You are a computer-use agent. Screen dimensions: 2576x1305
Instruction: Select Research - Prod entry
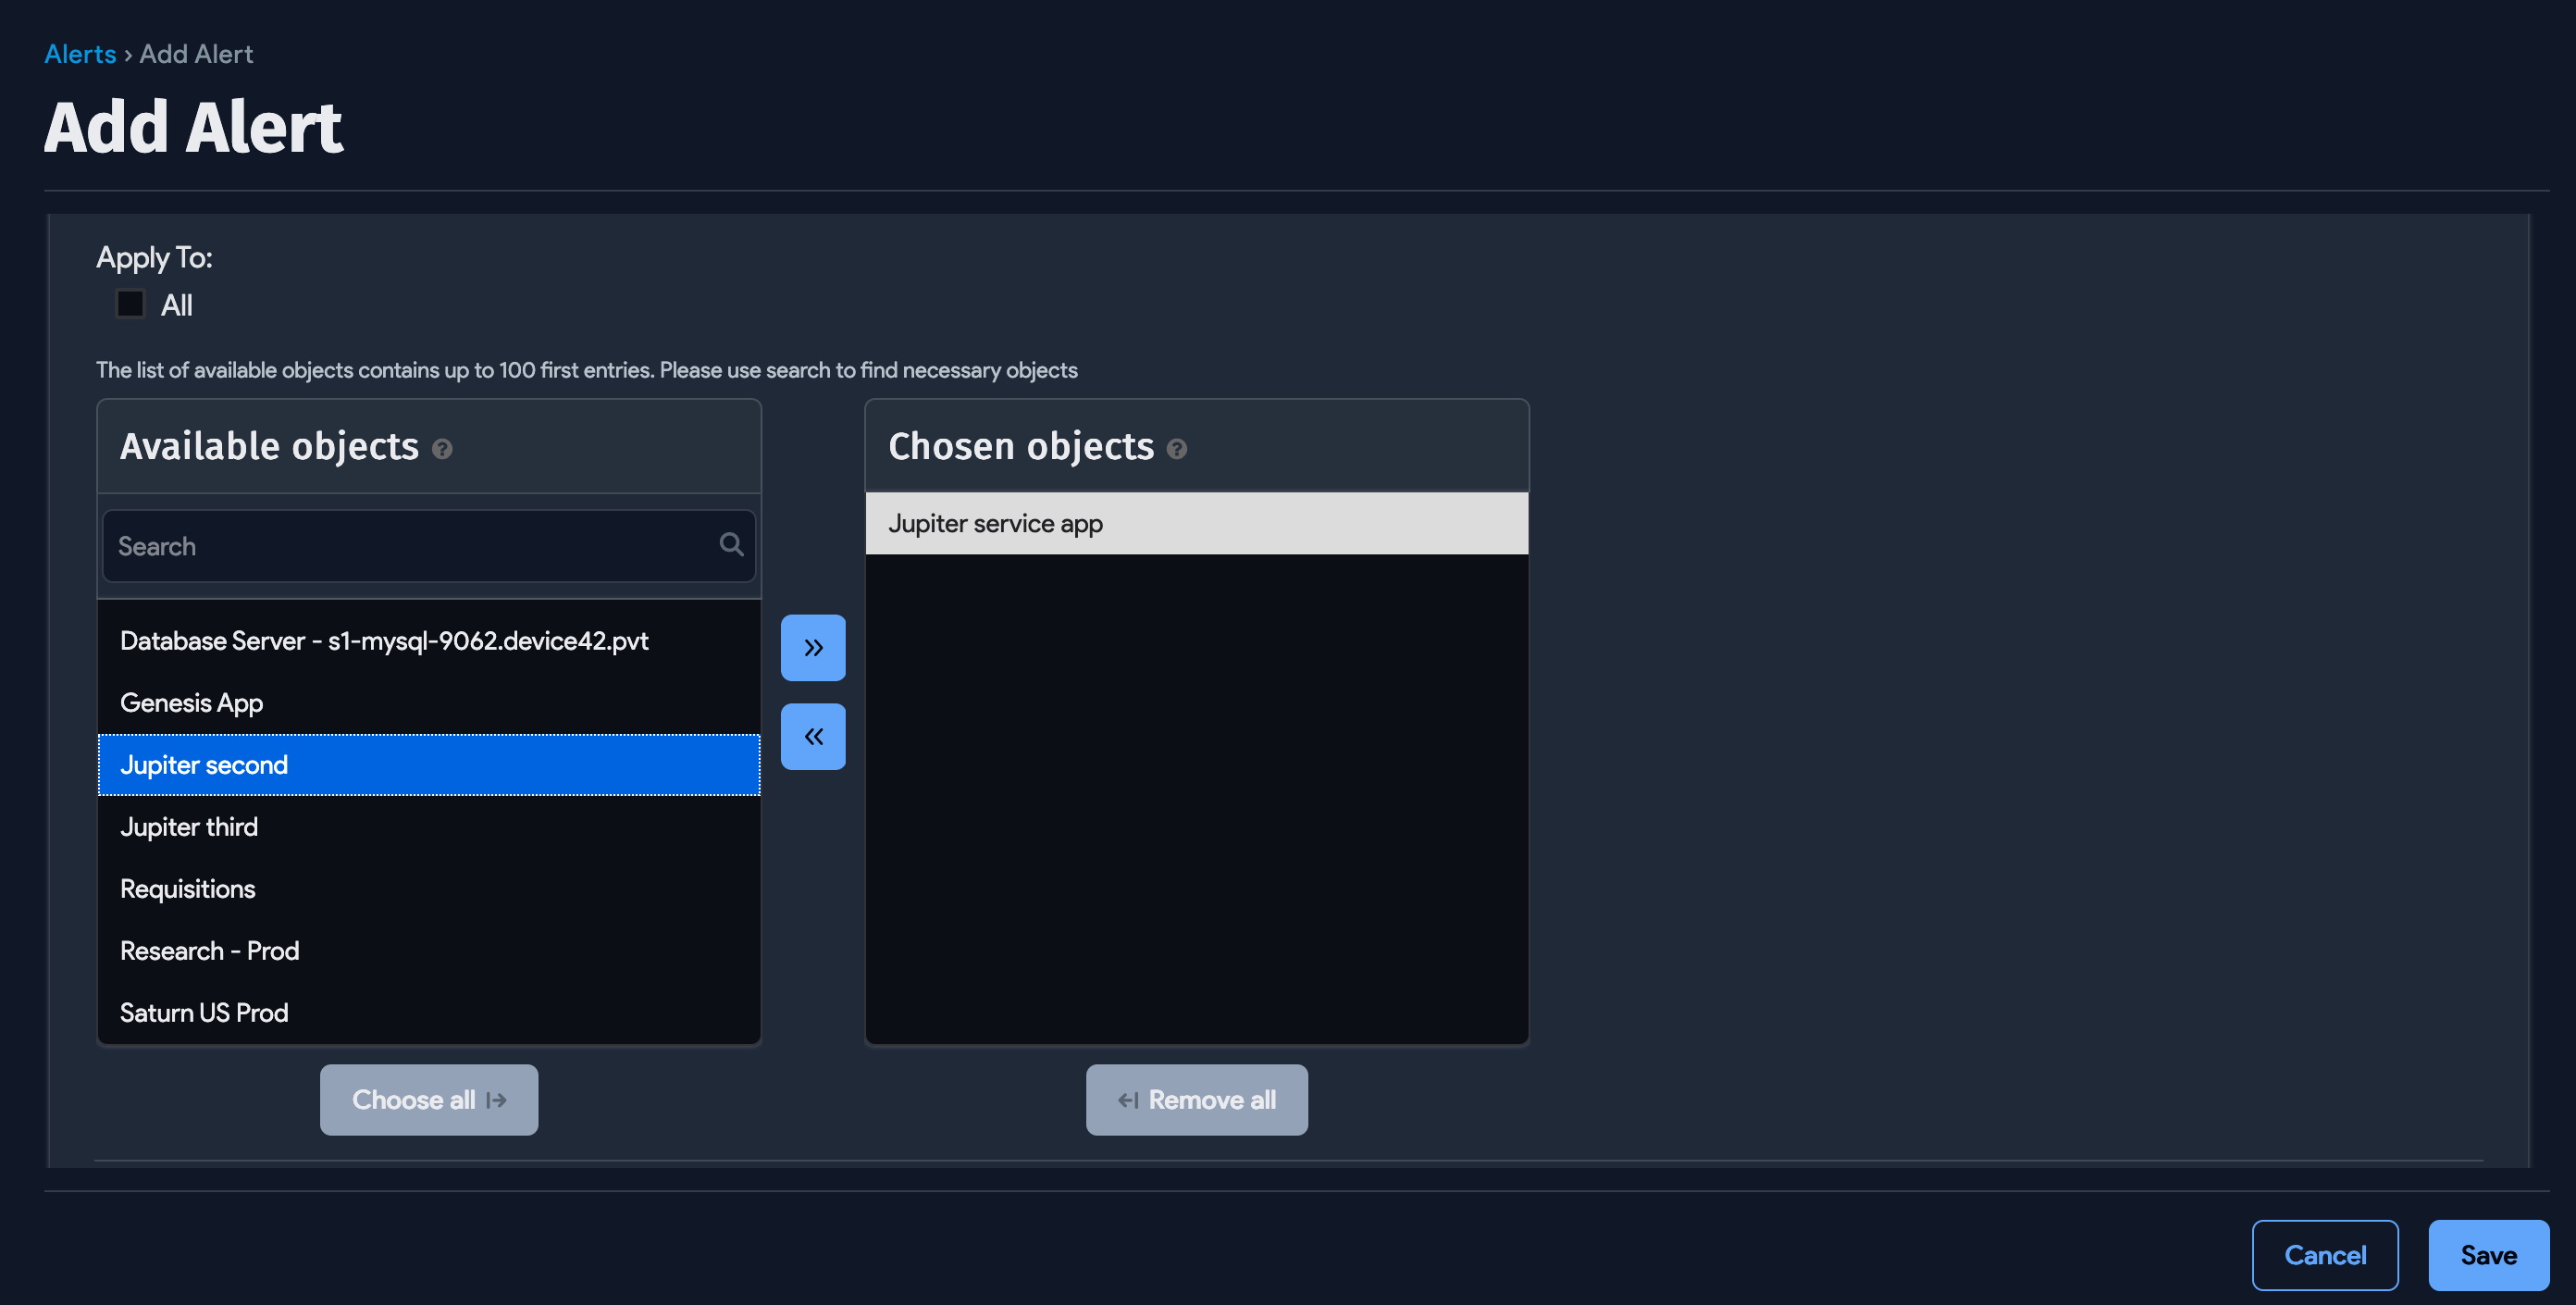pos(209,950)
